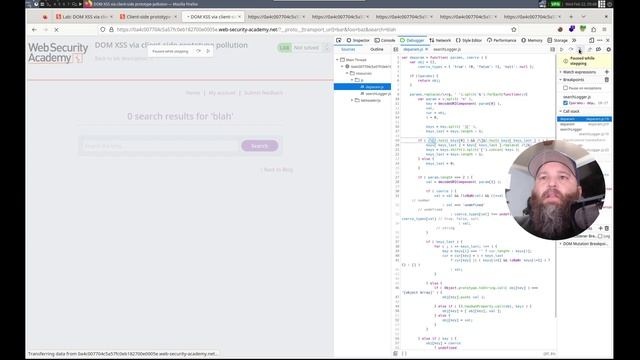Open the My account link

[x=222, y=93]
